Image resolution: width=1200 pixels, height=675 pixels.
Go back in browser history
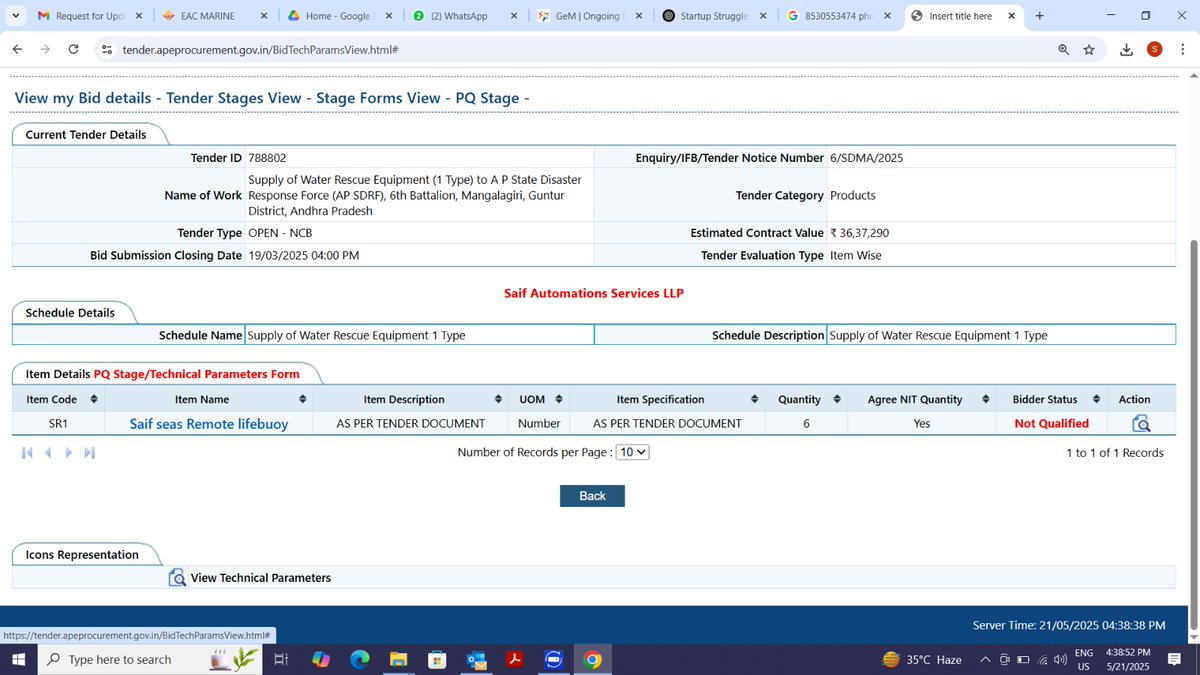click(x=17, y=49)
